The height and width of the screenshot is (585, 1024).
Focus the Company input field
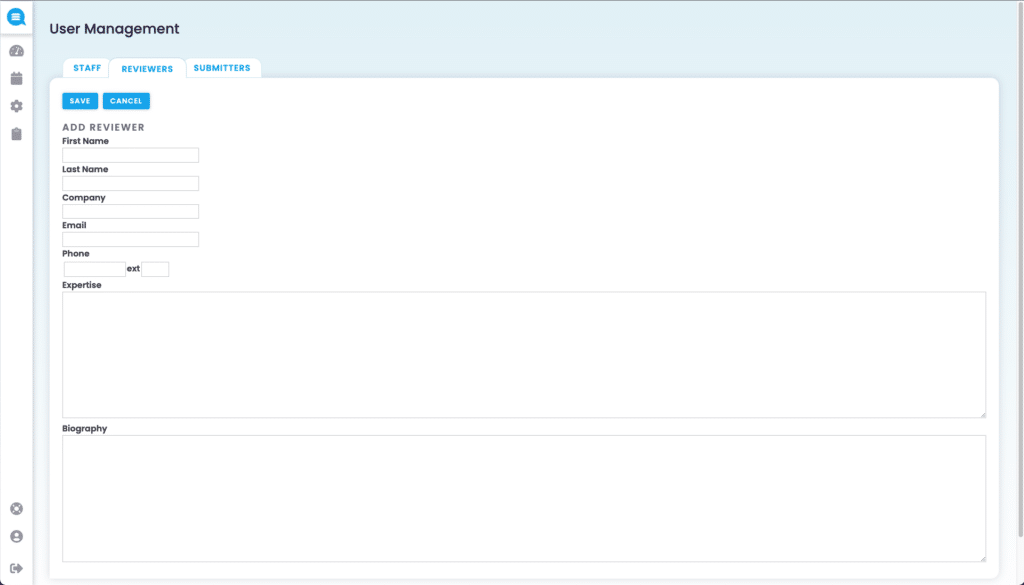tap(131, 212)
